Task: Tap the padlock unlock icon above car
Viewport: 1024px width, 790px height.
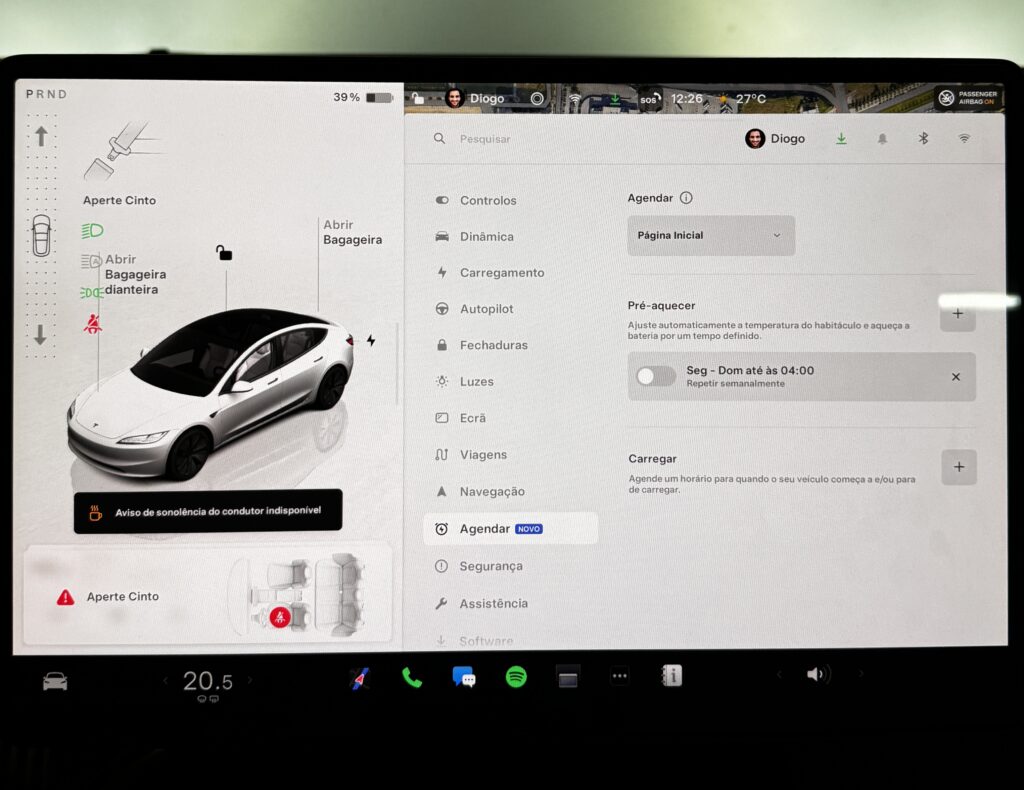Action: [224, 253]
